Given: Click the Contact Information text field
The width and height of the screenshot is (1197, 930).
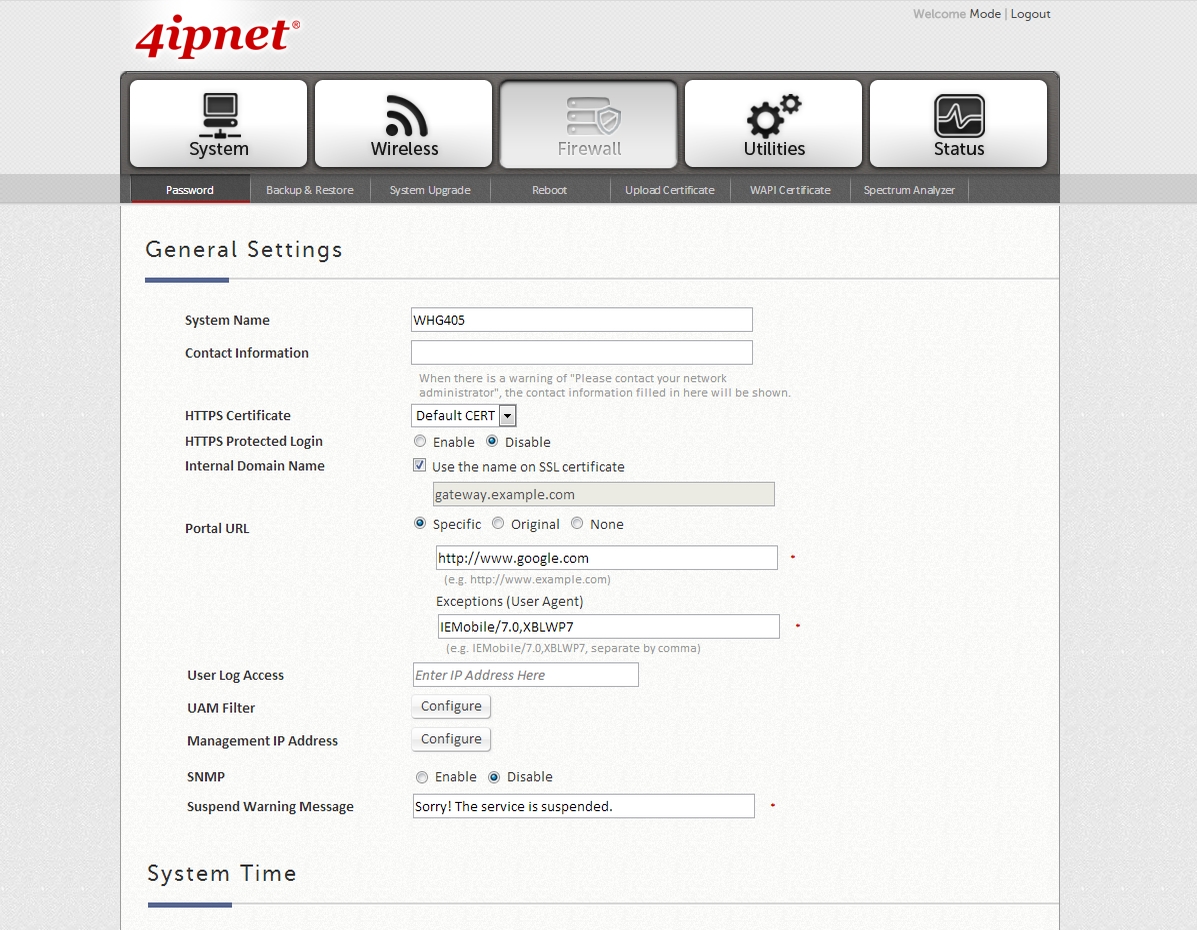Looking at the screenshot, I should point(581,352).
